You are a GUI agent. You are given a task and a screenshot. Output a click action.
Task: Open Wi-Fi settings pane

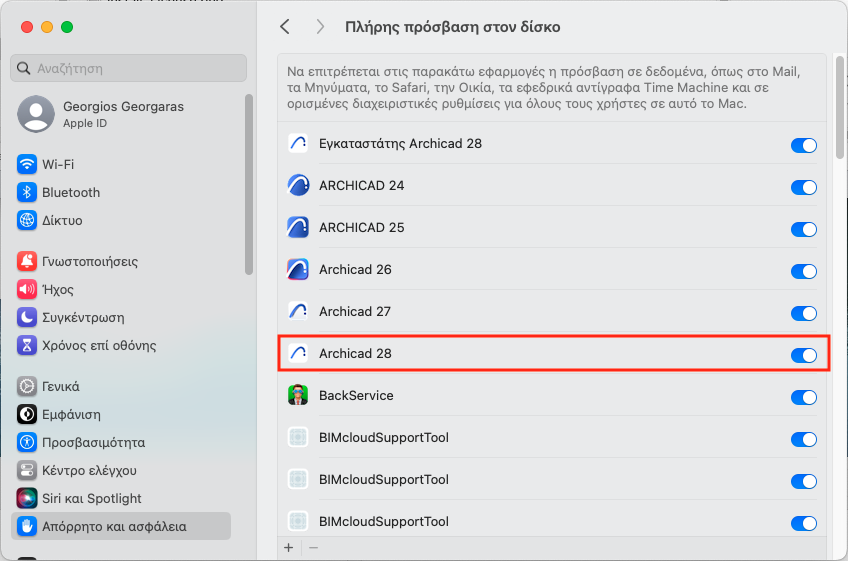pos(121,164)
